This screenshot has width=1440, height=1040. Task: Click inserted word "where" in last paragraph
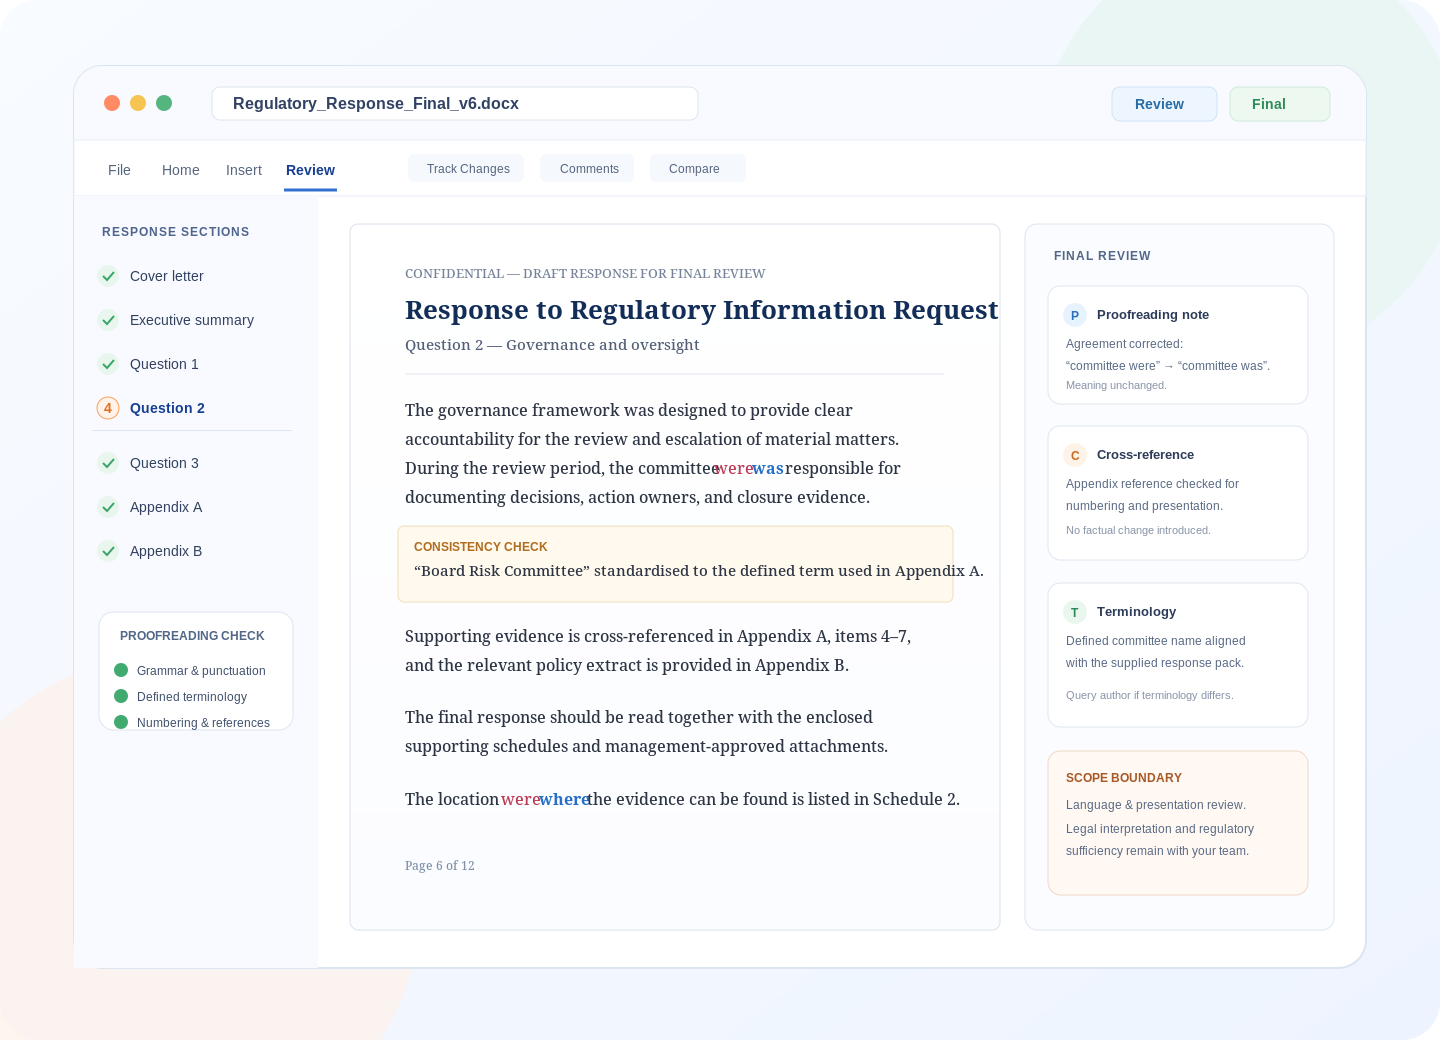(x=564, y=799)
